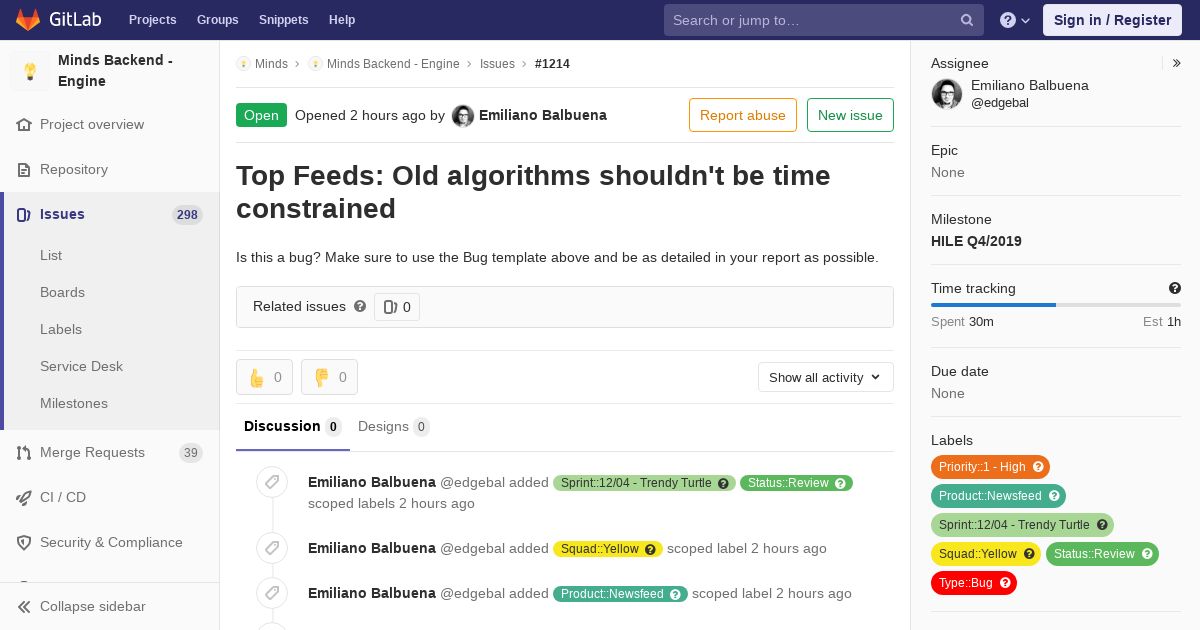
Task: Click the Report abuse button
Action: coord(743,115)
